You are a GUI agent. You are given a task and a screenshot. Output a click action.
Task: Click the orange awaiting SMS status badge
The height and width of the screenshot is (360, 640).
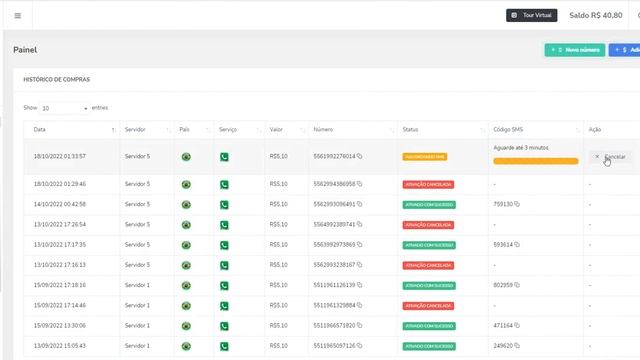click(424, 157)
